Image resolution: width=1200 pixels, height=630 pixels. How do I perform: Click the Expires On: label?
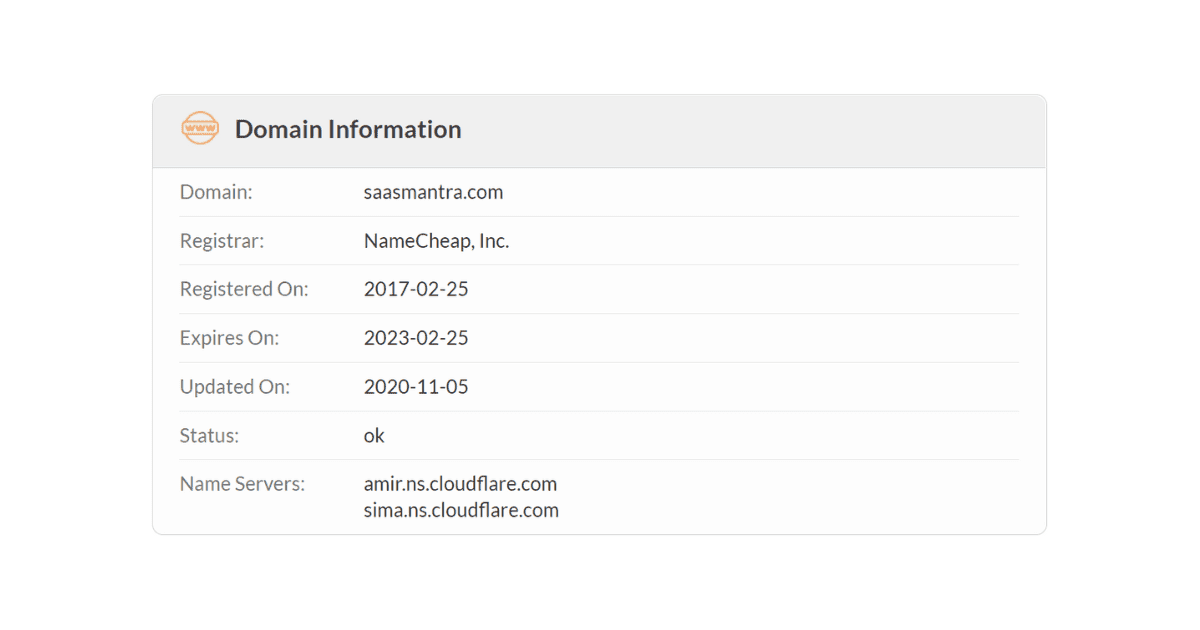(229, 338)
